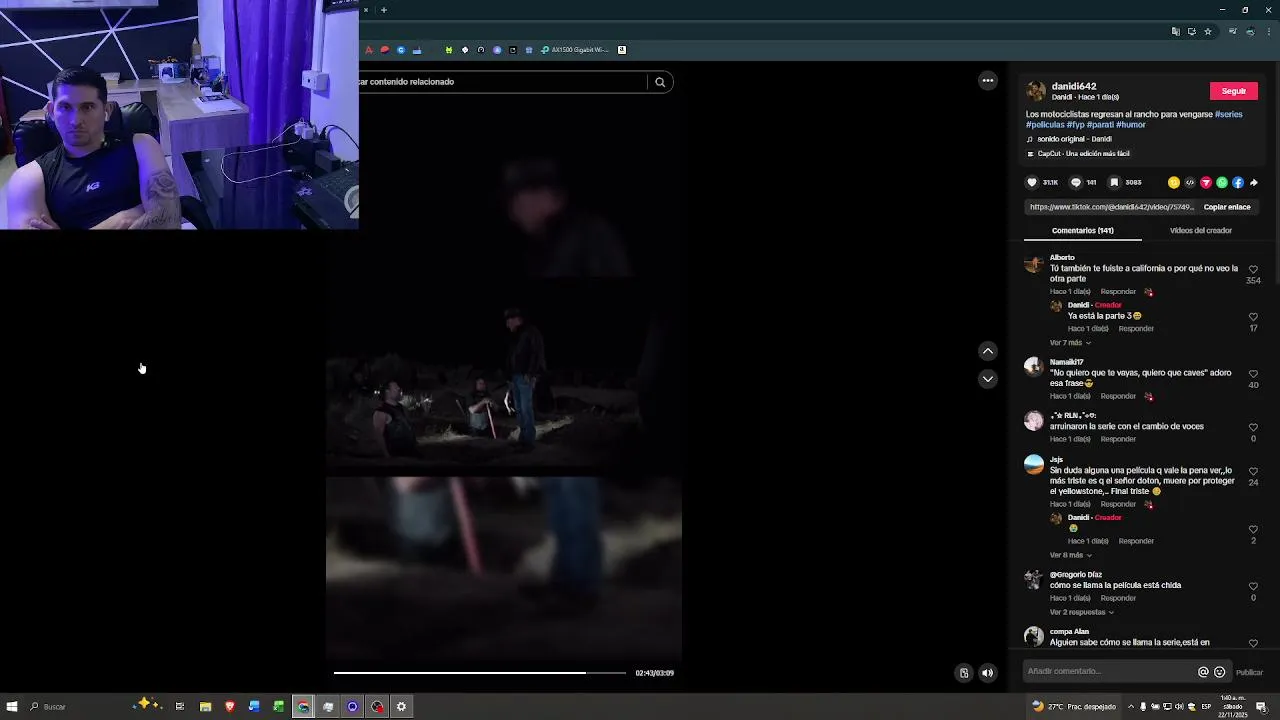Open the 27°C weather widget

(1074, 707)
